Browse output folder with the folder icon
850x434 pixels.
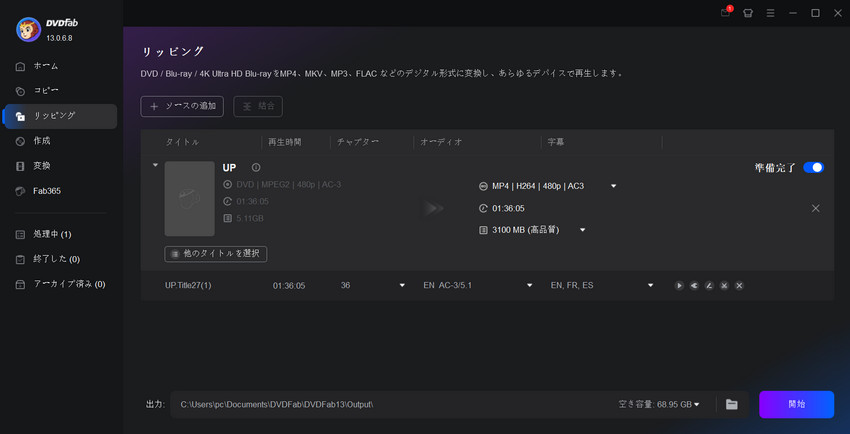click(x=732, y=404)
